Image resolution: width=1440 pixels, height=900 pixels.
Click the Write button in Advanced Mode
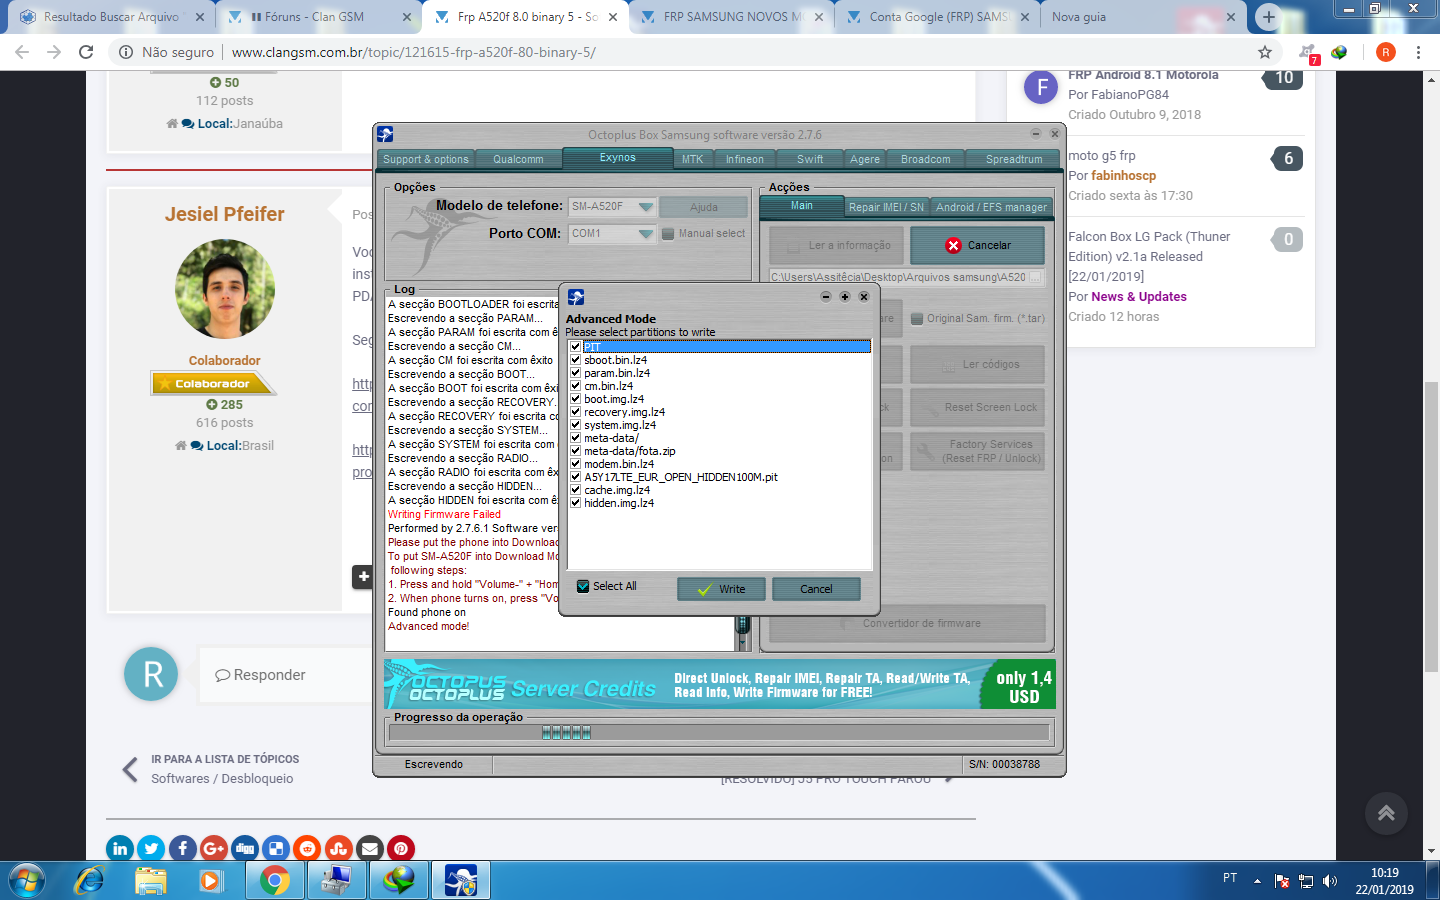(721, 589)
